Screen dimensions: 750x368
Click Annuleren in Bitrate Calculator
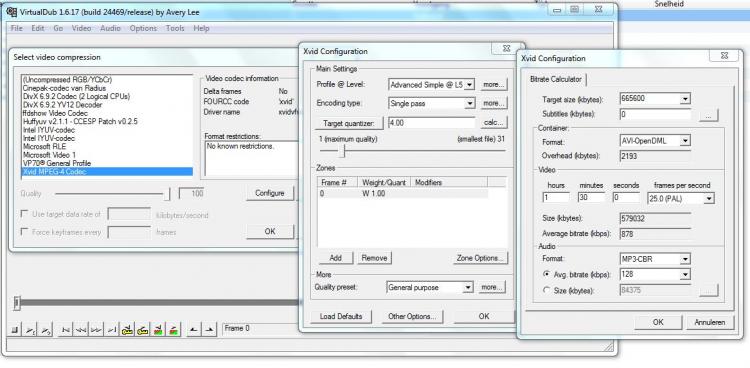[710, 323]
